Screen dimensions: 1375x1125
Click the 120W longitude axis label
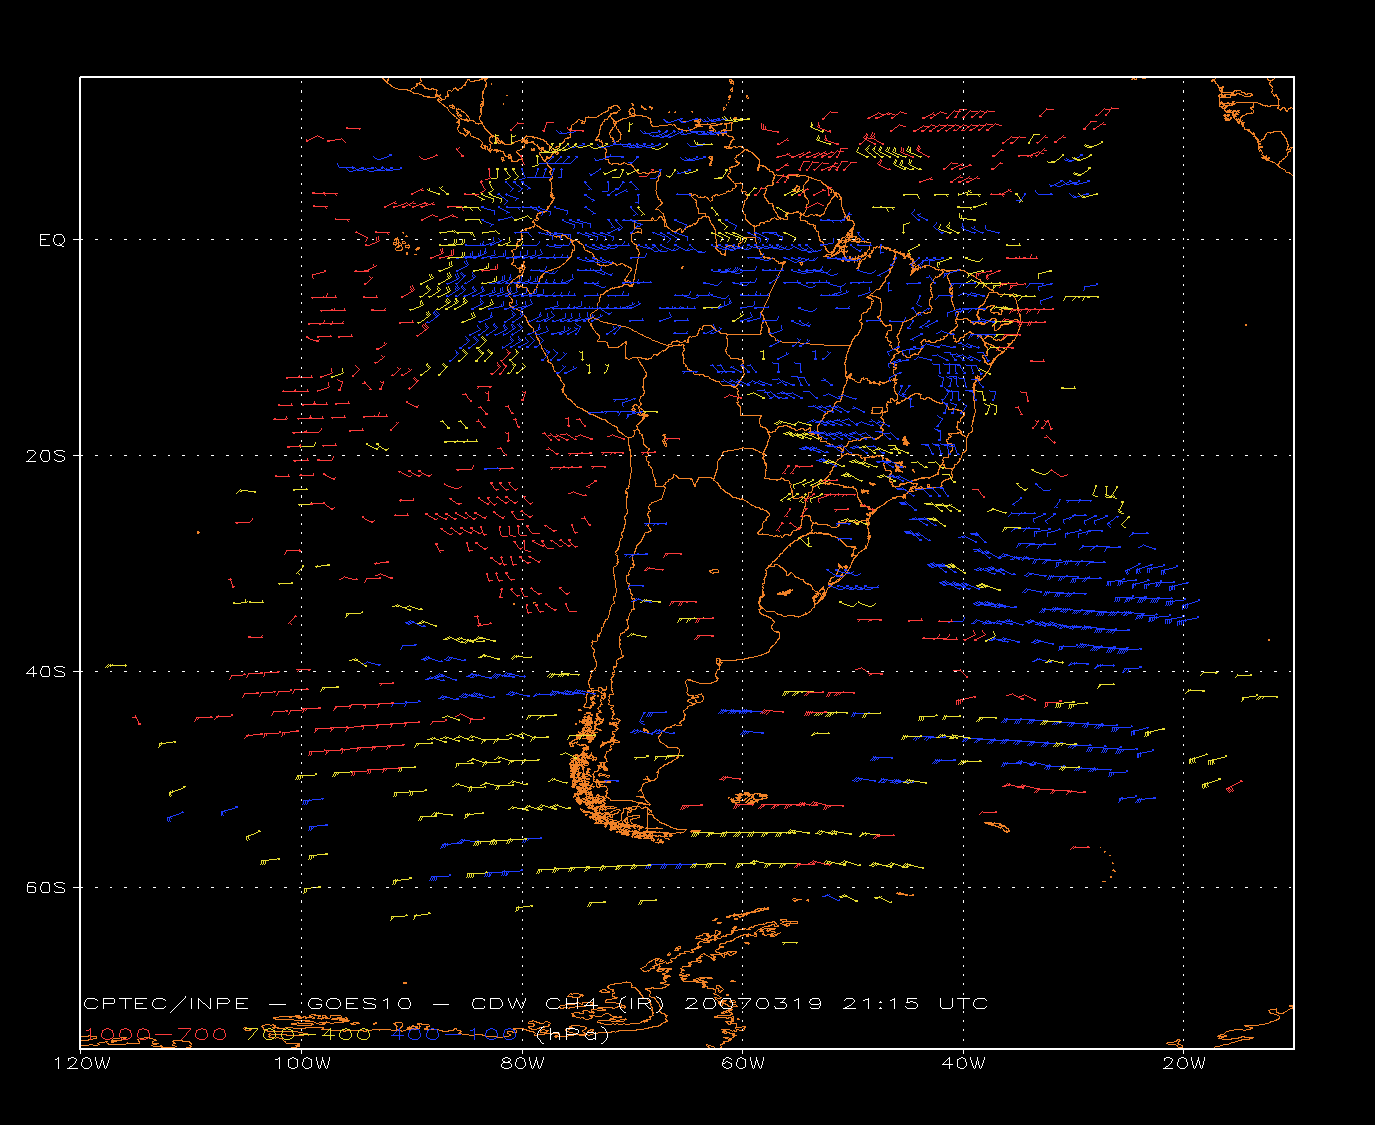(82, 1063)
